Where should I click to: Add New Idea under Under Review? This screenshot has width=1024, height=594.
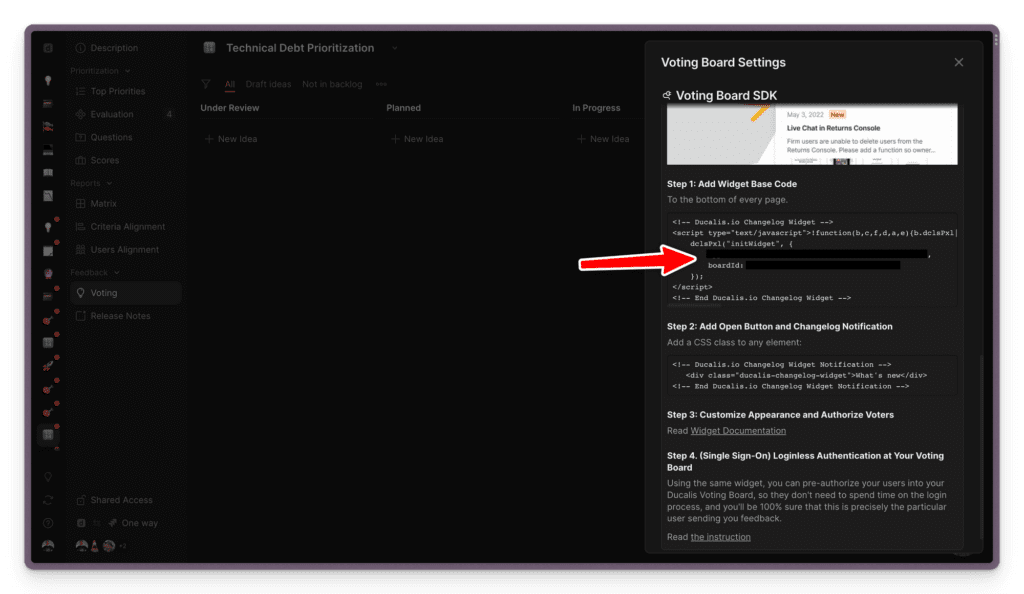coord(231,139)
